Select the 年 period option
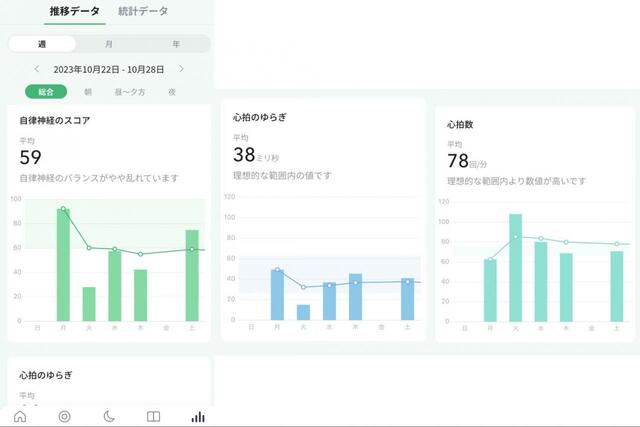Image resolution: width=640 pixels, height=427 pixels. (x=176, y=44)
